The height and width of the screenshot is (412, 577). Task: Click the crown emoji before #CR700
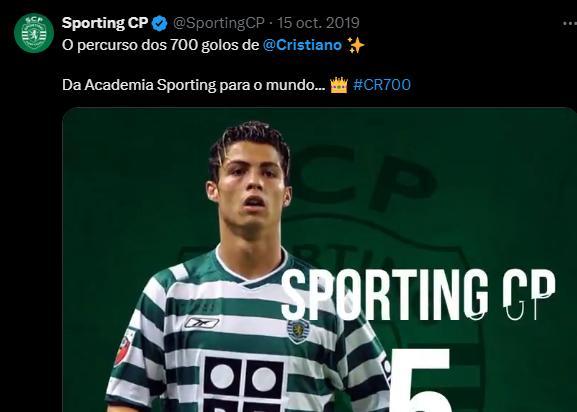pyautogui.click(x=339, y=85)
